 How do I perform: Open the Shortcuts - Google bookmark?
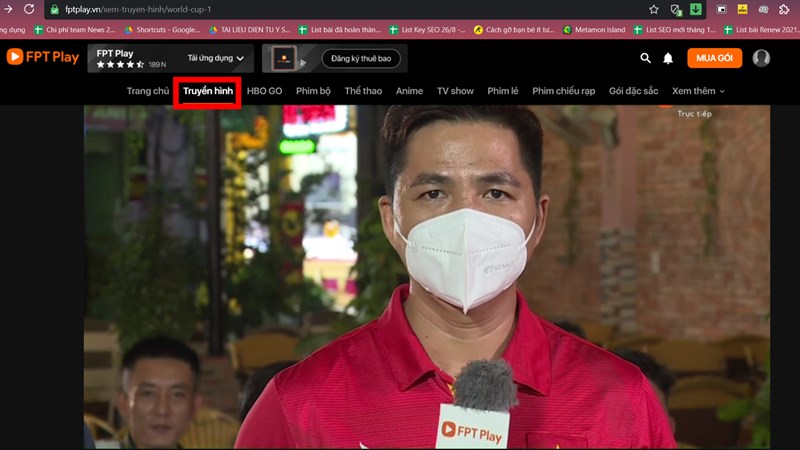[162, 30]
